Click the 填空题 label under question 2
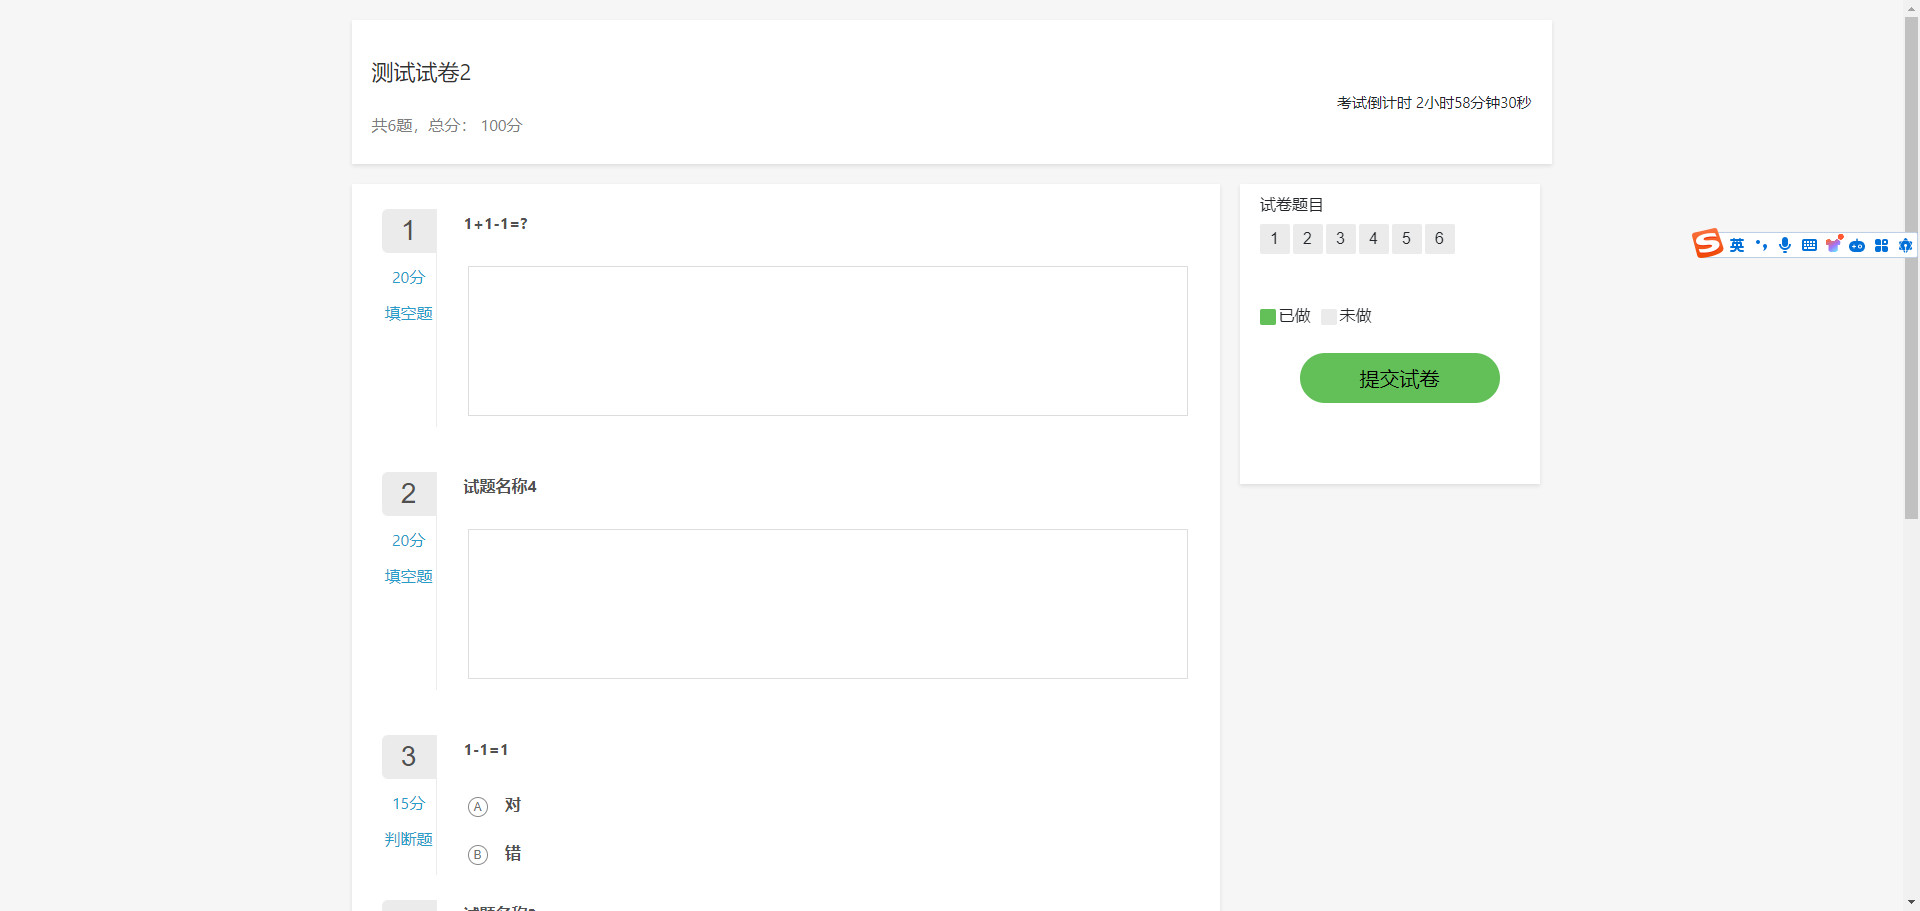Viewport: 1920px width, 911px height. click(409, 577)
